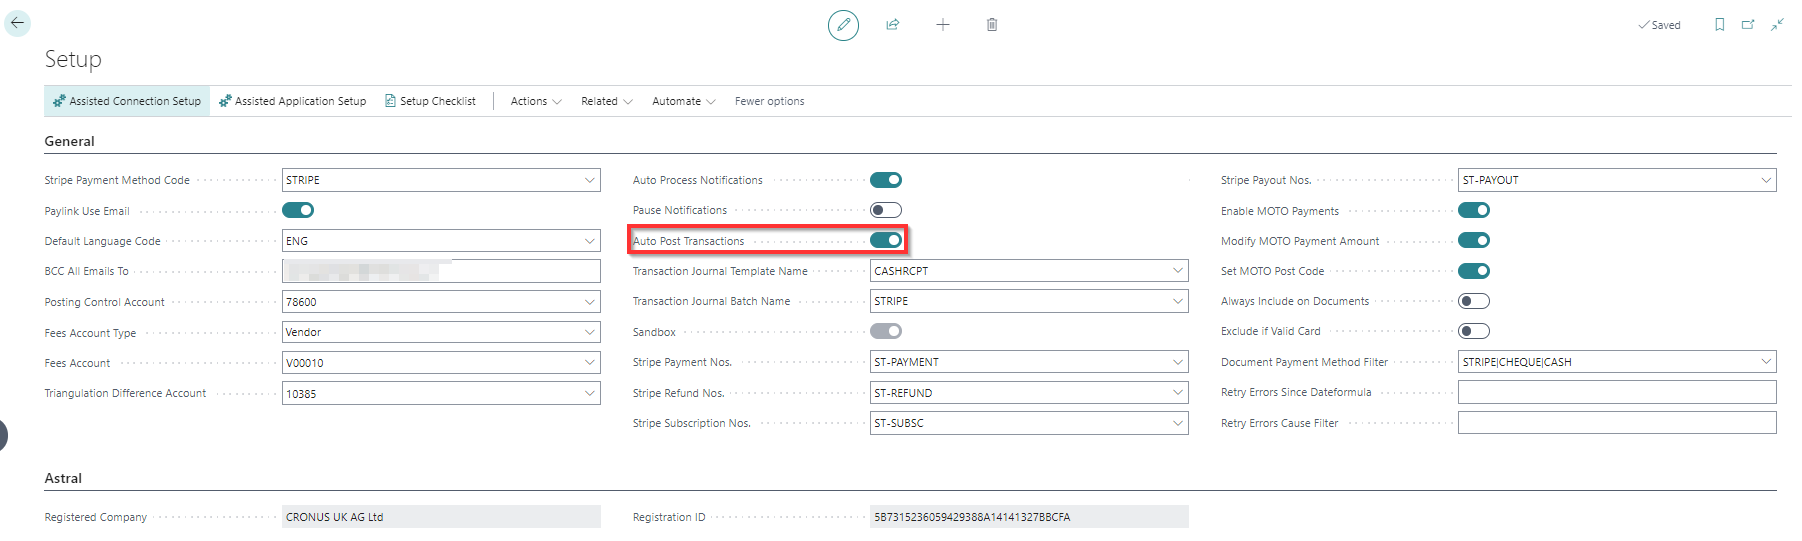Enable the Pause Notifications toggle
This screenshot has width=1802, height=541.
point(885,210)
